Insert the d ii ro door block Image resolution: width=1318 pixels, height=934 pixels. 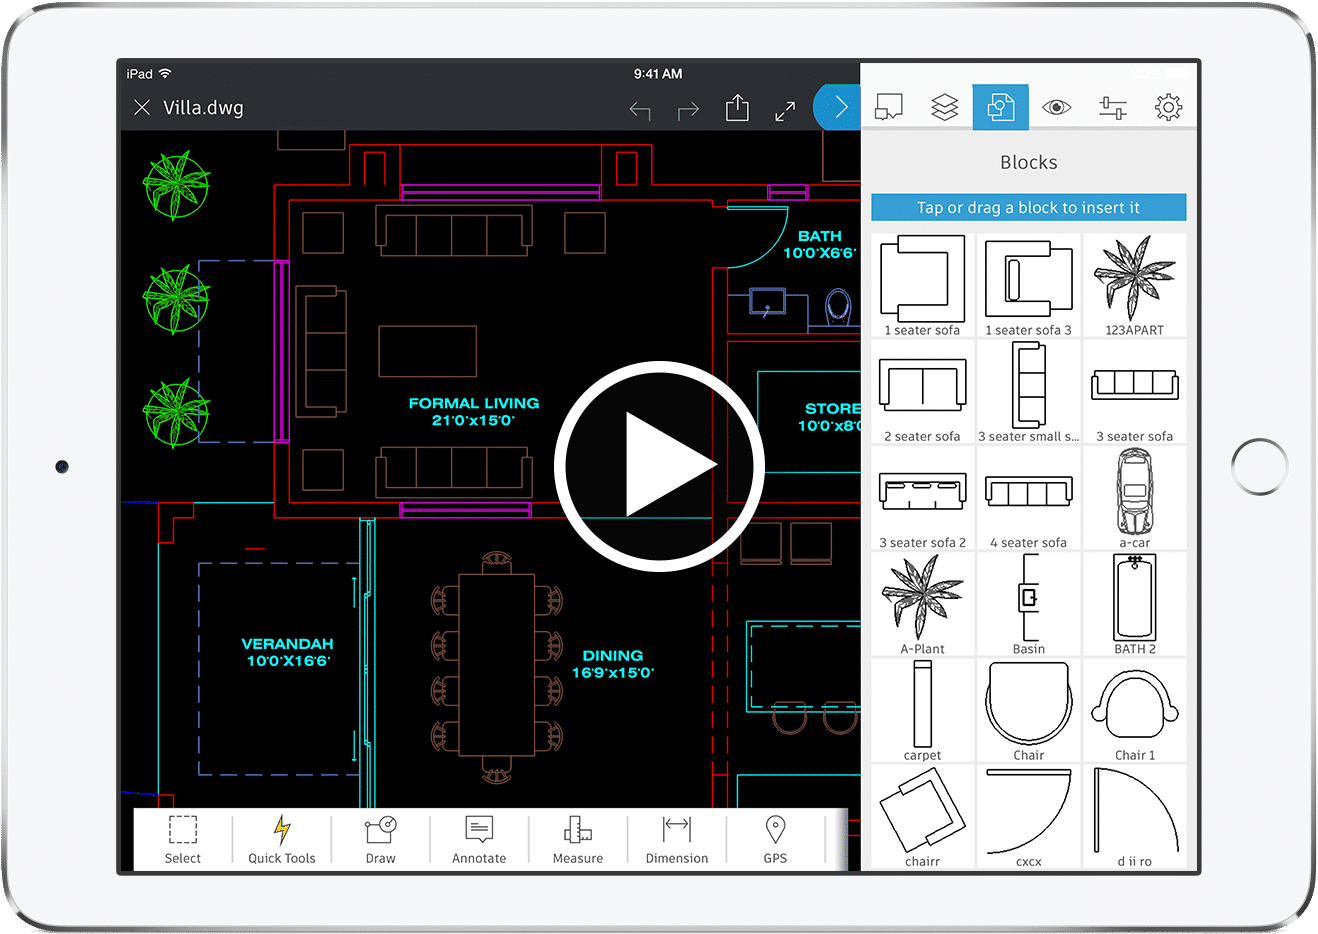[1135, 816]
